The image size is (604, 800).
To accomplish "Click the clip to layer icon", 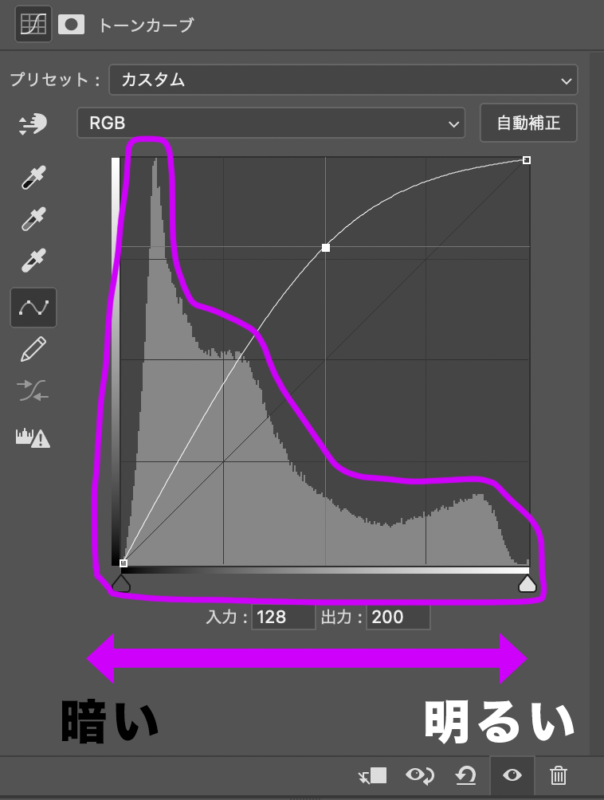I will point(372,776).
